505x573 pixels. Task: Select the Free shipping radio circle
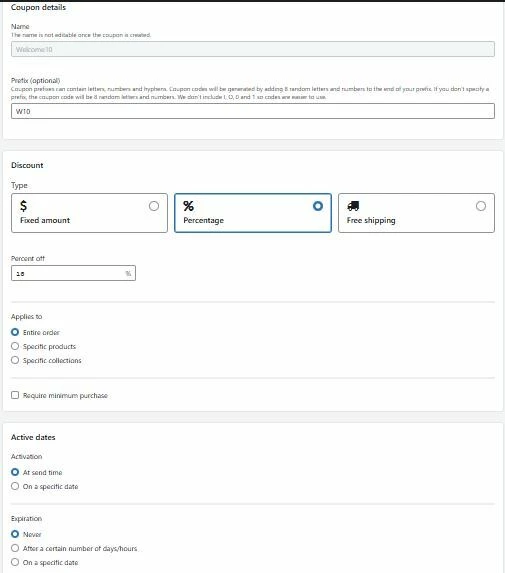point(481,206)
